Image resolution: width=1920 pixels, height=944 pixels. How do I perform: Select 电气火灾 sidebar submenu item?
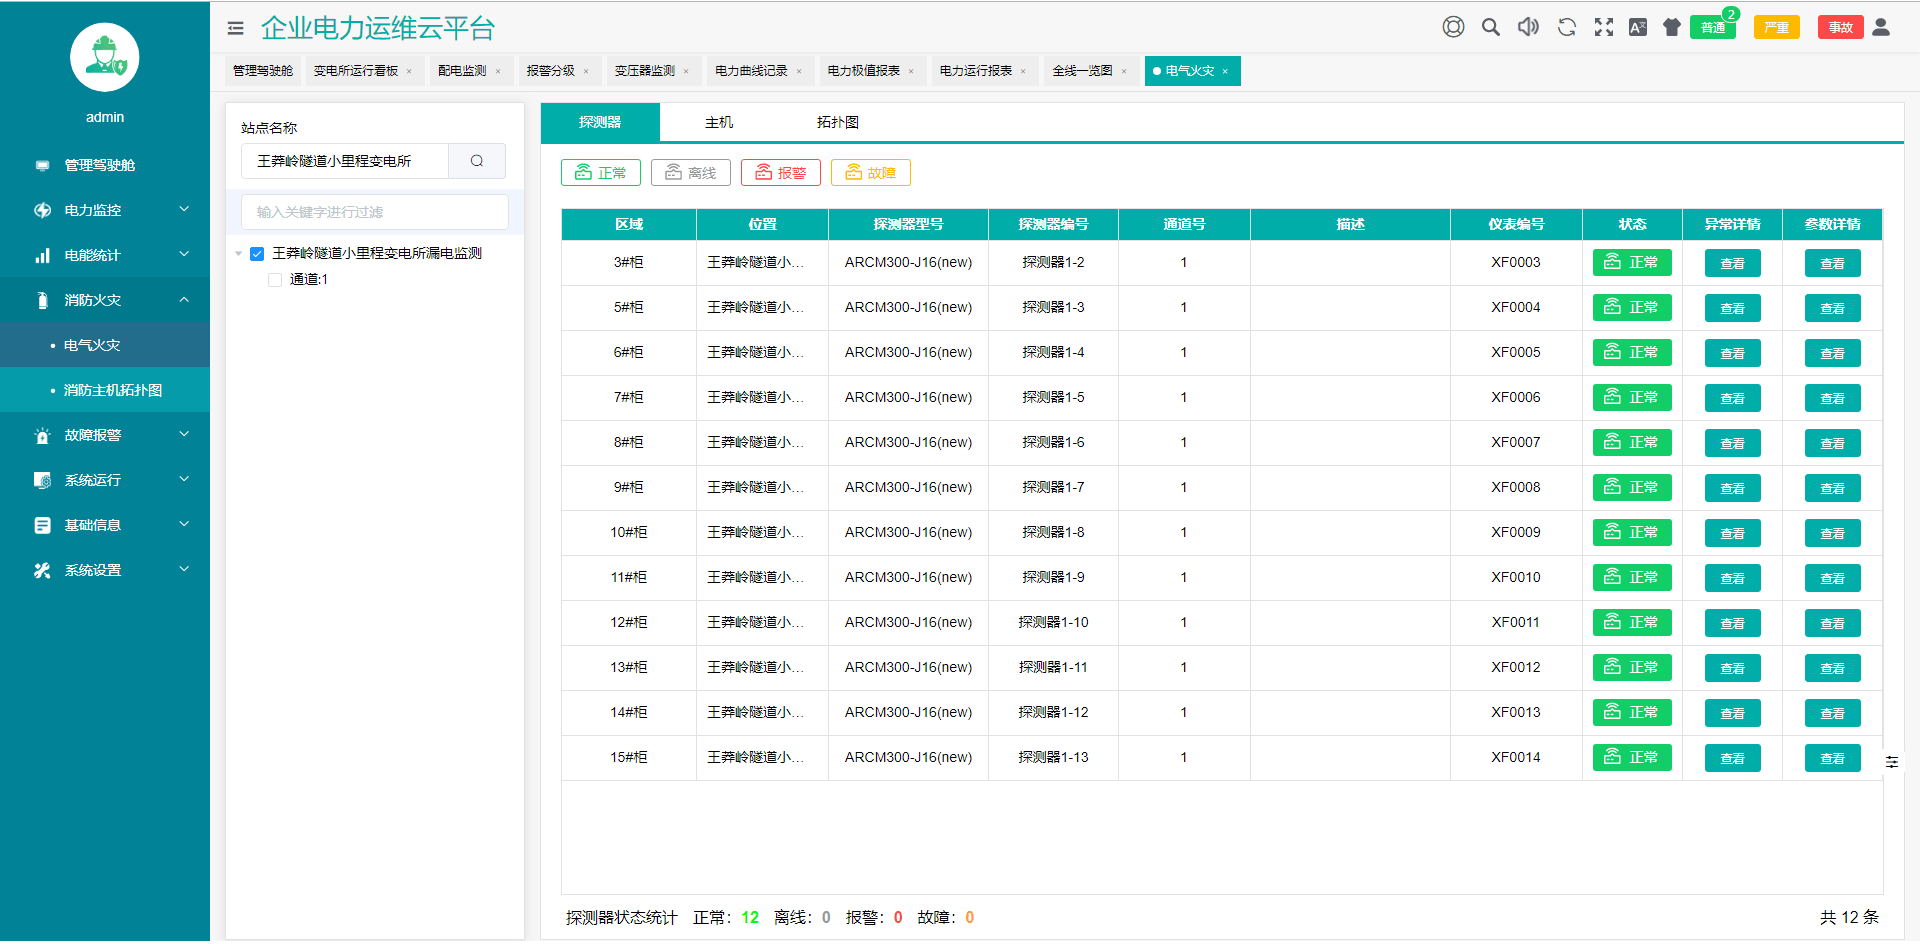105,345
